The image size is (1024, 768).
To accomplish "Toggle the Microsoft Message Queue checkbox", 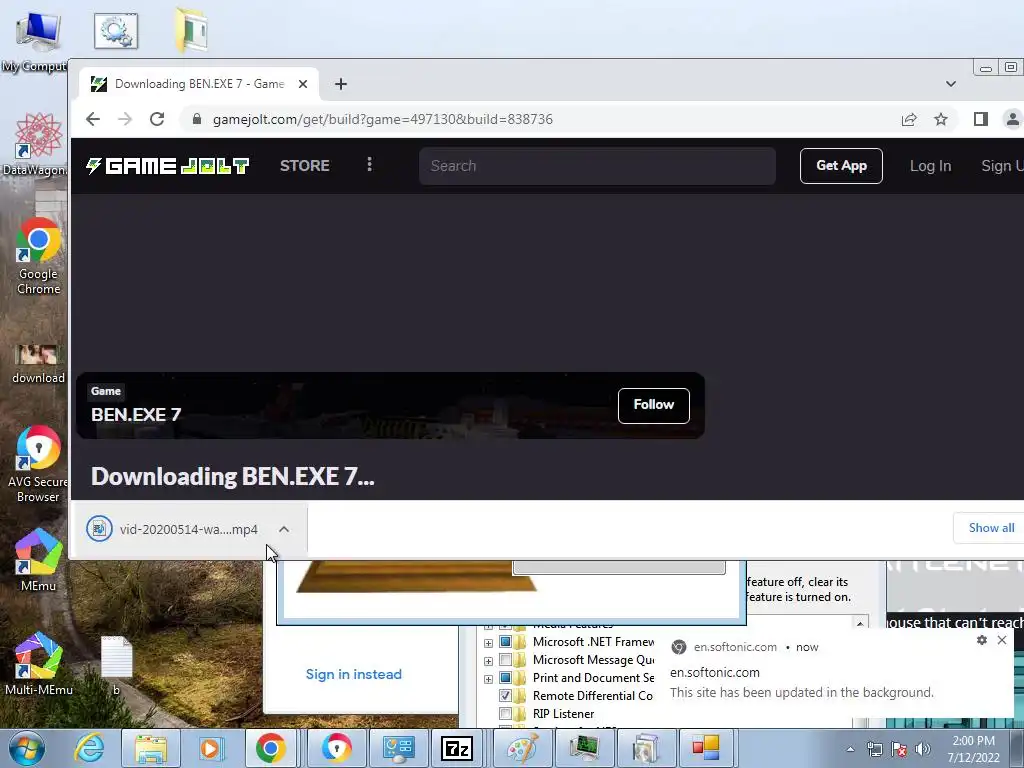I will [x=505, y=660].
